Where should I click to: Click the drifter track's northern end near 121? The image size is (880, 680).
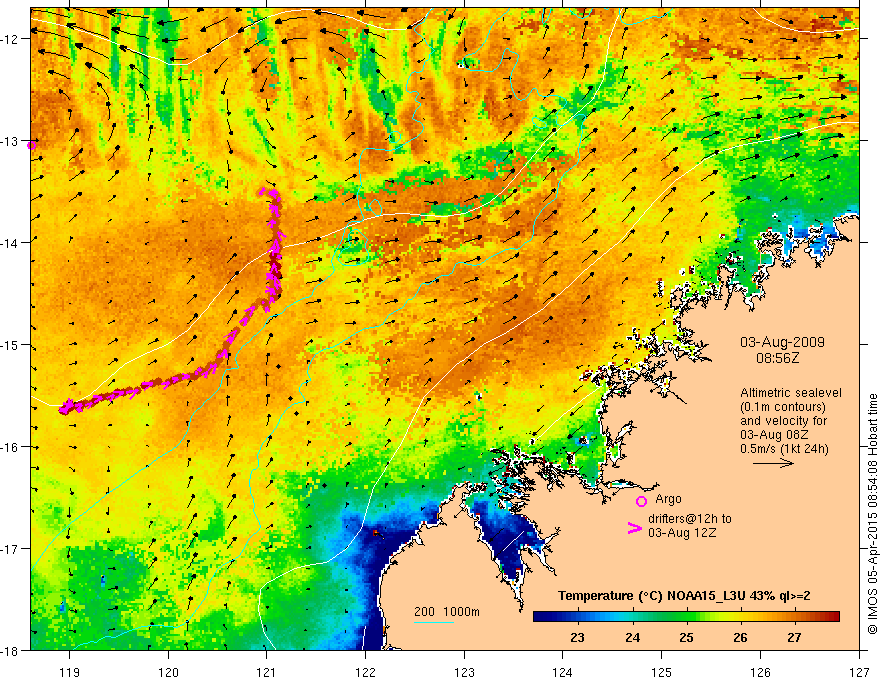click(271, 194)
